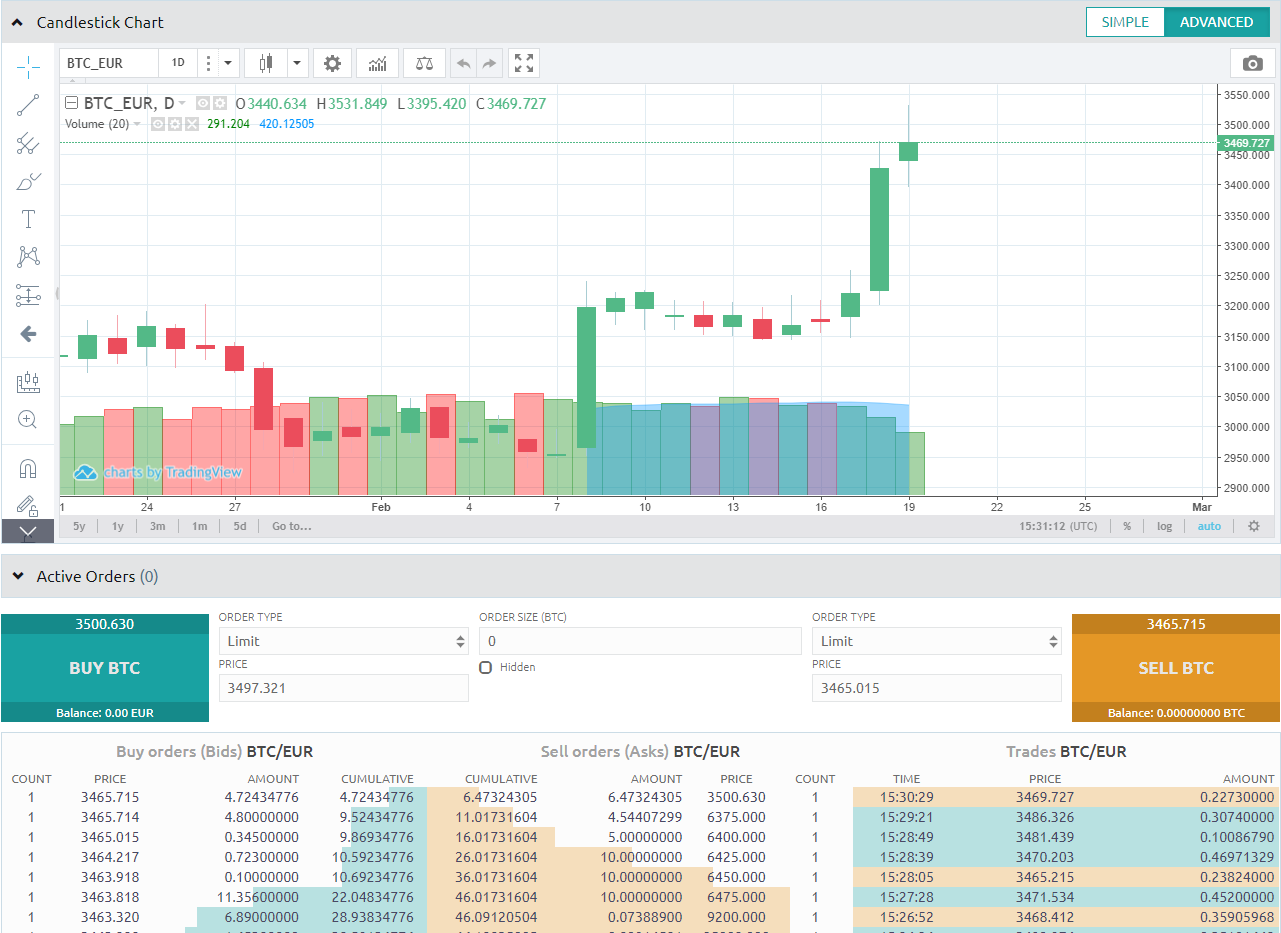Select the ask price 3500.630 row
This screenshot has height=933, width=1281.
click(x=640, y=797)
